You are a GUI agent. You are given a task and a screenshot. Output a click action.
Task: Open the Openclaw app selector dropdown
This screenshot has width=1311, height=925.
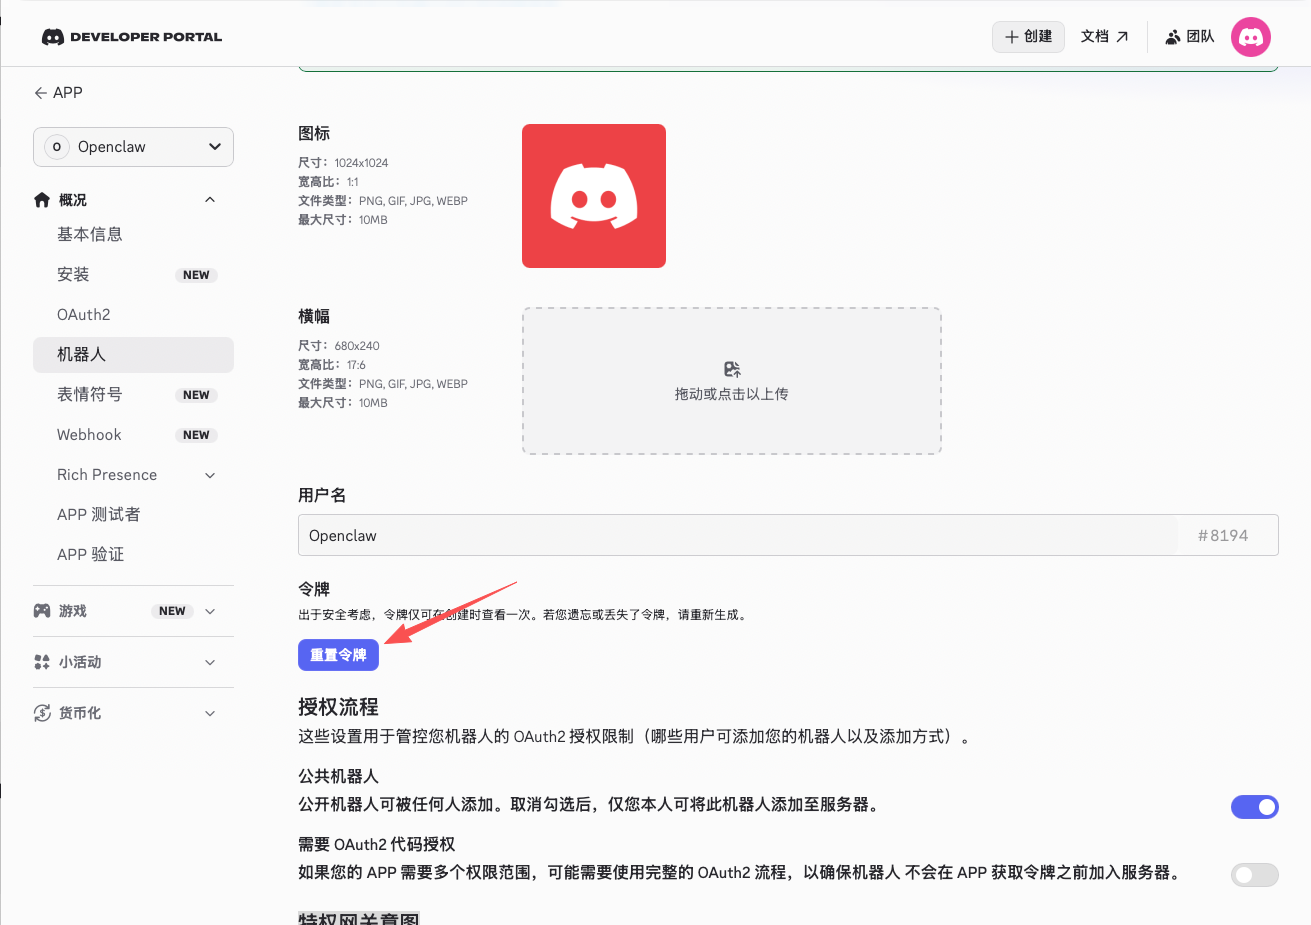tap(133, 147)
